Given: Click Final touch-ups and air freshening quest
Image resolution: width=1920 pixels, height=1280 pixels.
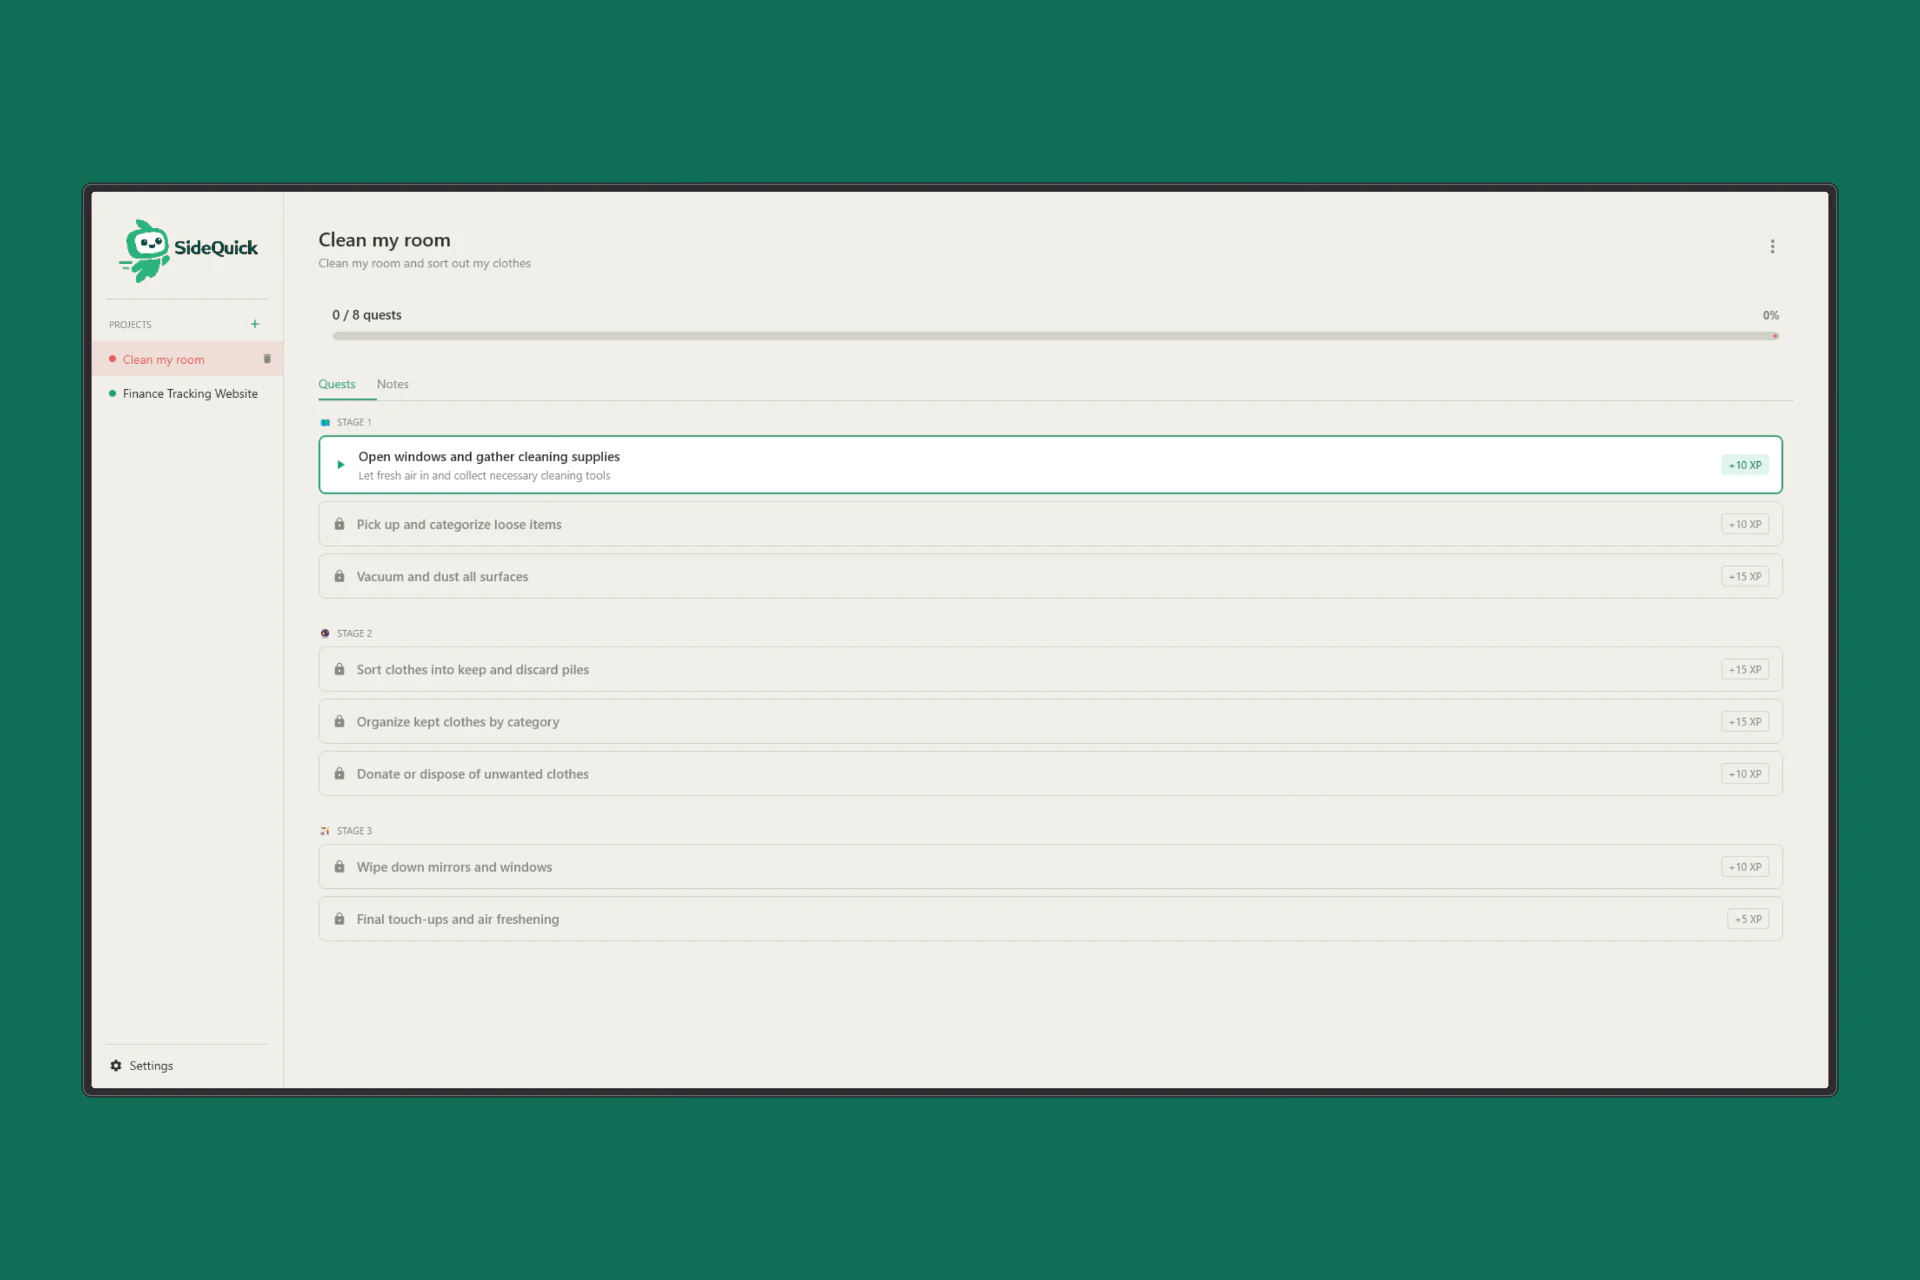Looking at the screenshot, I should coord(458,919).
